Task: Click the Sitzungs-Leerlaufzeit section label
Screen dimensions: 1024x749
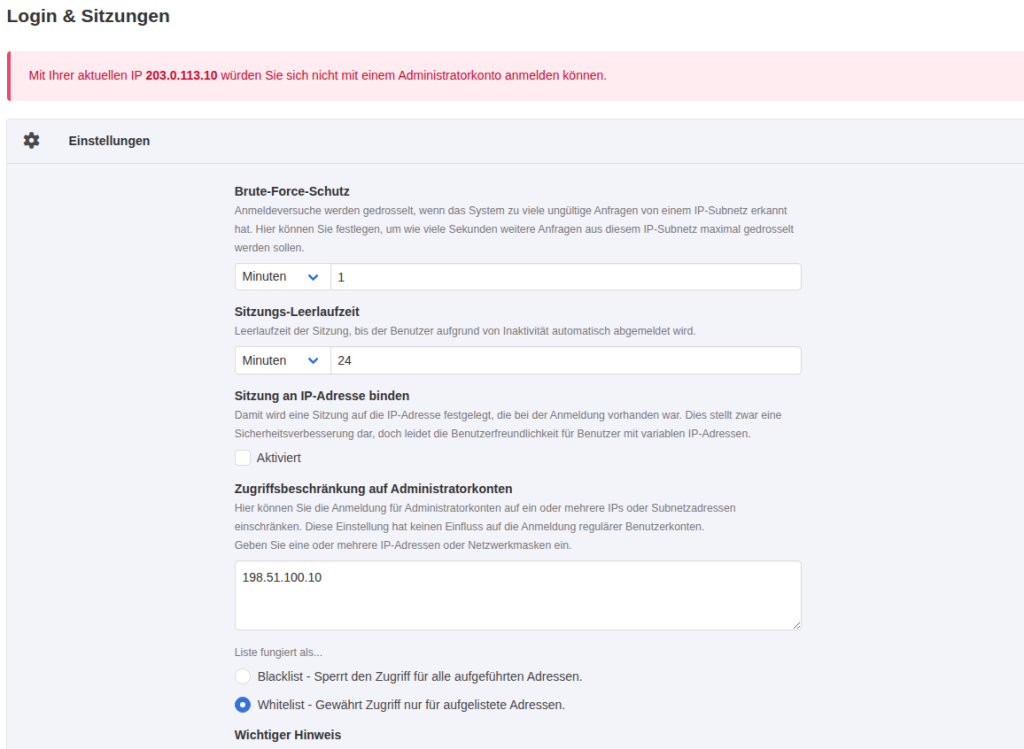Action: [296, 311]
